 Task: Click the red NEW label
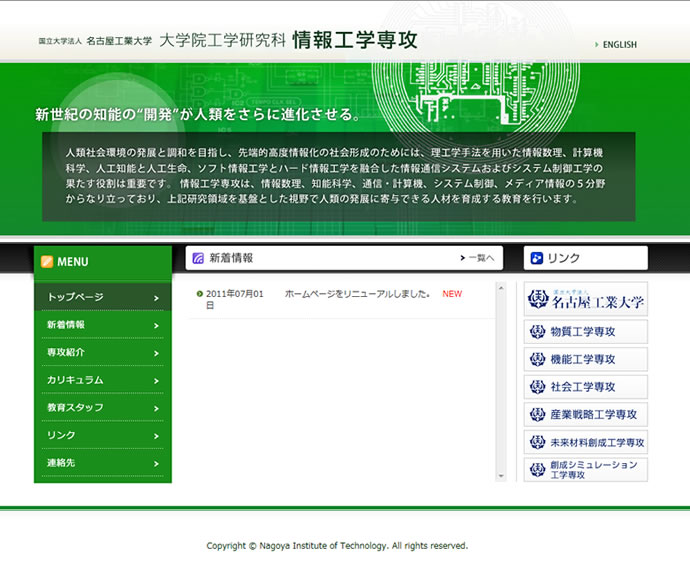[452, 294]
